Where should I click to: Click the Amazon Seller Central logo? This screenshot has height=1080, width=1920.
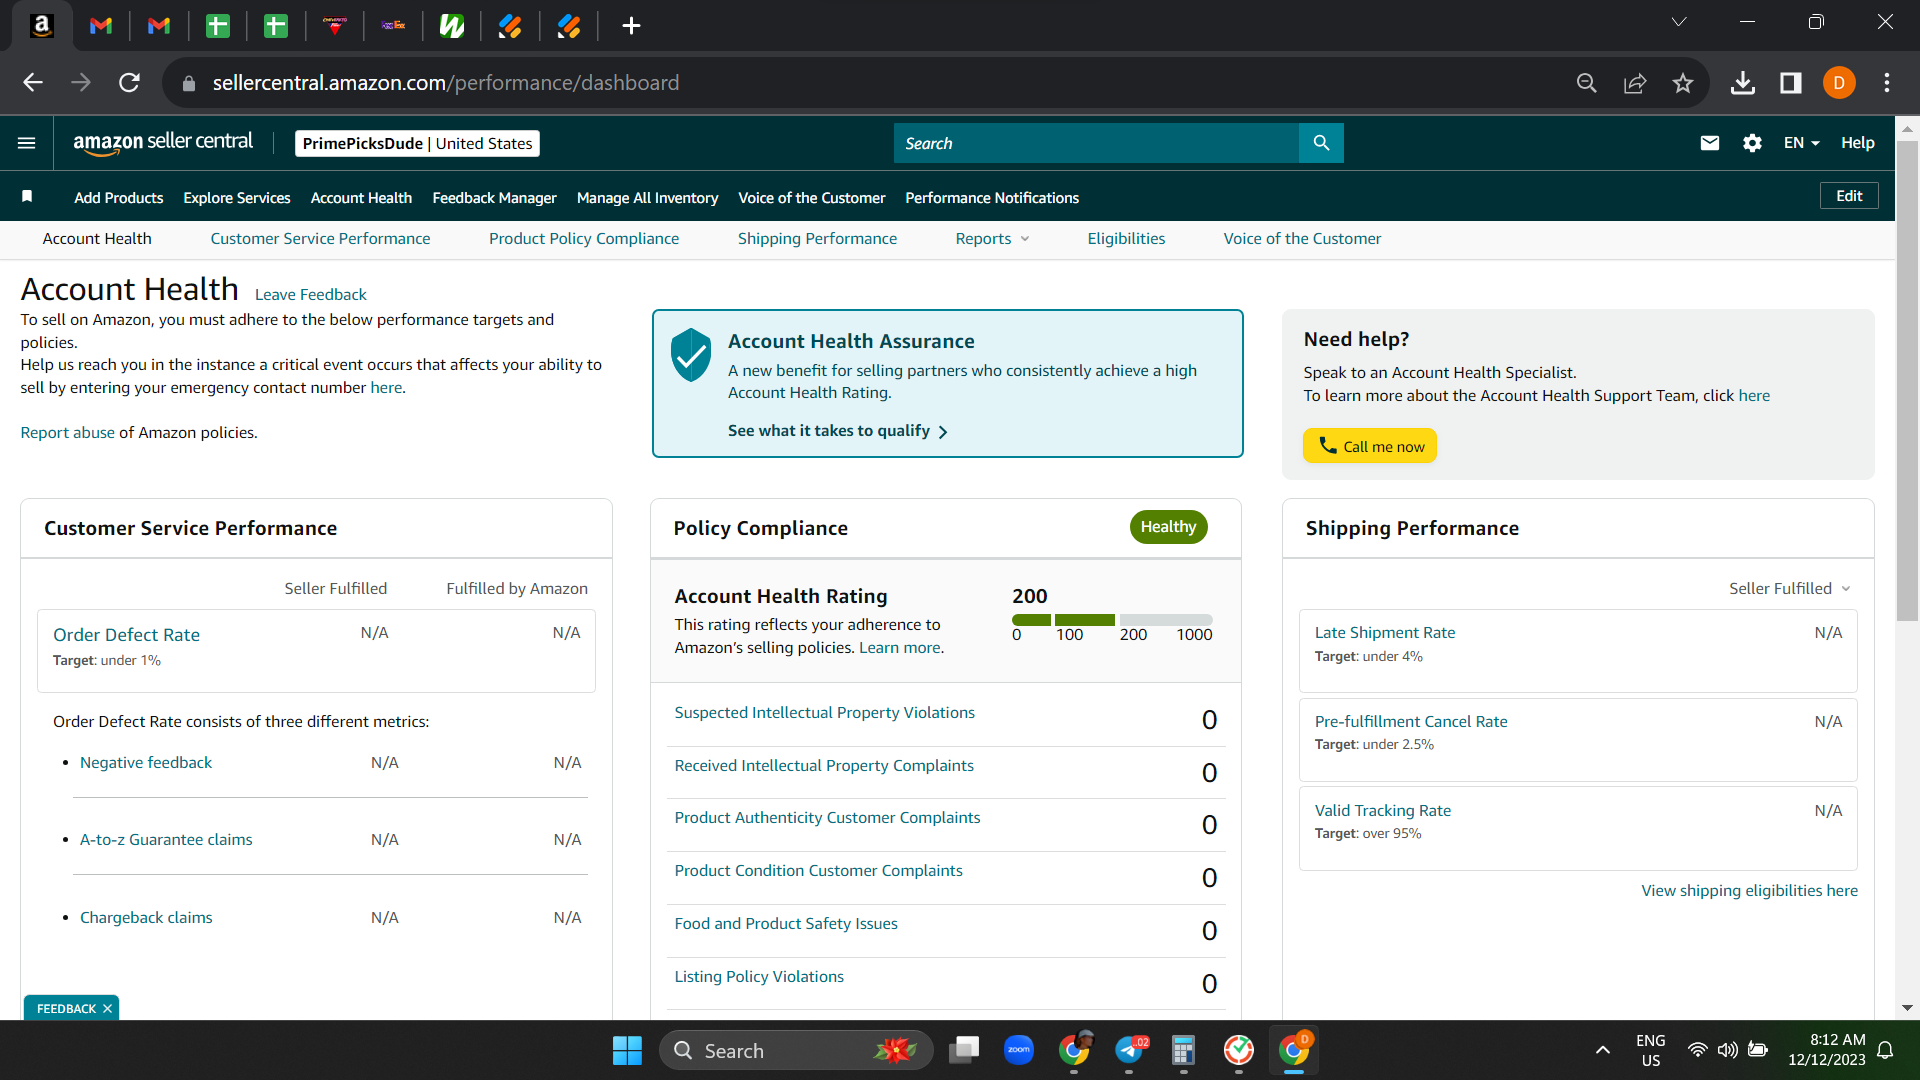pyautogui.click(x=163, y=143)
